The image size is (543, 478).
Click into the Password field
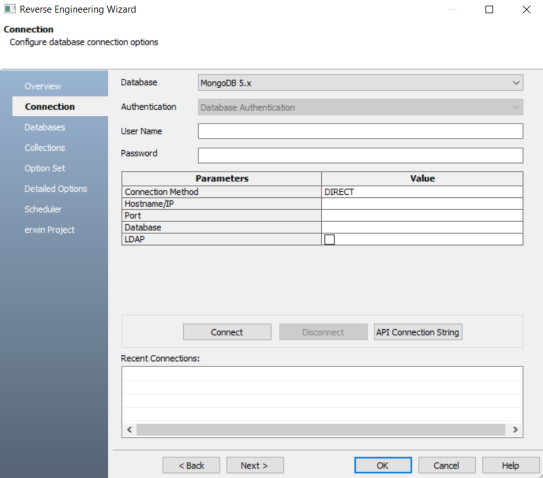[360, 156]
